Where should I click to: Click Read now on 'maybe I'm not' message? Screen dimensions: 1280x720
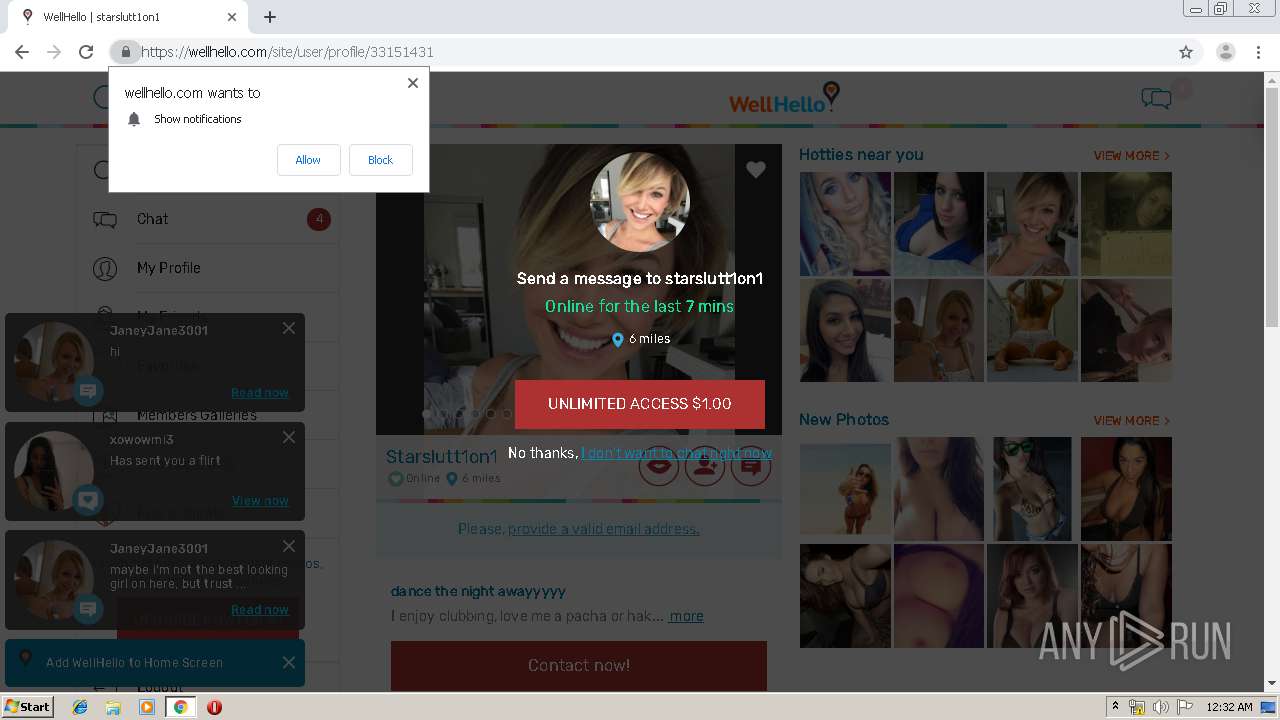point(260,610)
